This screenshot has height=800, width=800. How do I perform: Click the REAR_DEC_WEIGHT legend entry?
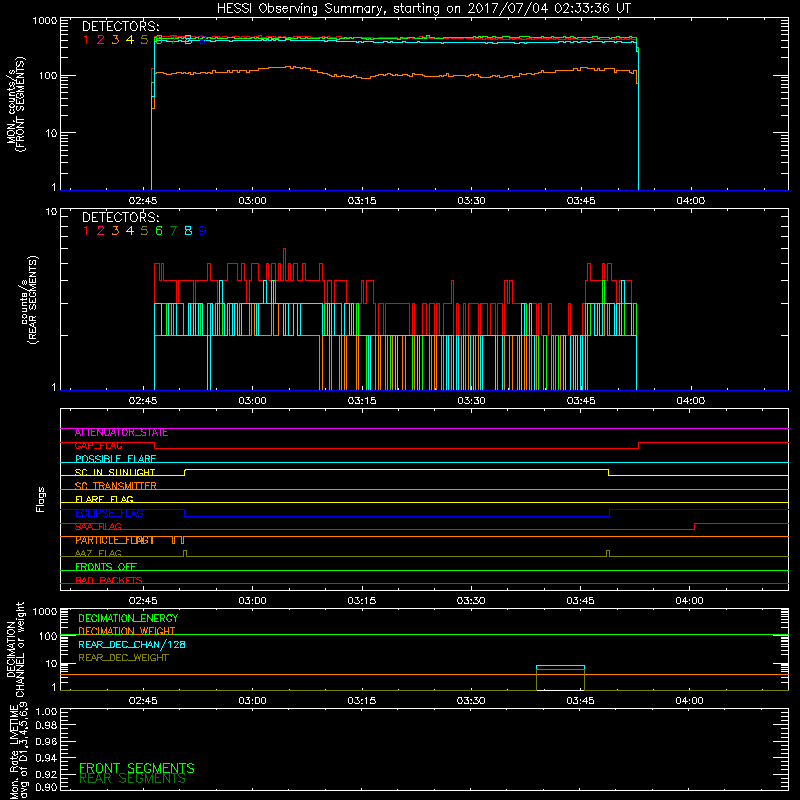point(123,658)
